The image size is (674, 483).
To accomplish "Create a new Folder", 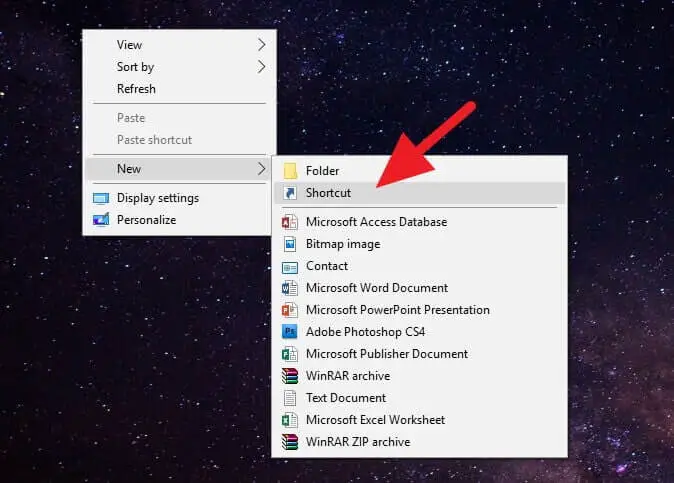I will coord(420,171).
